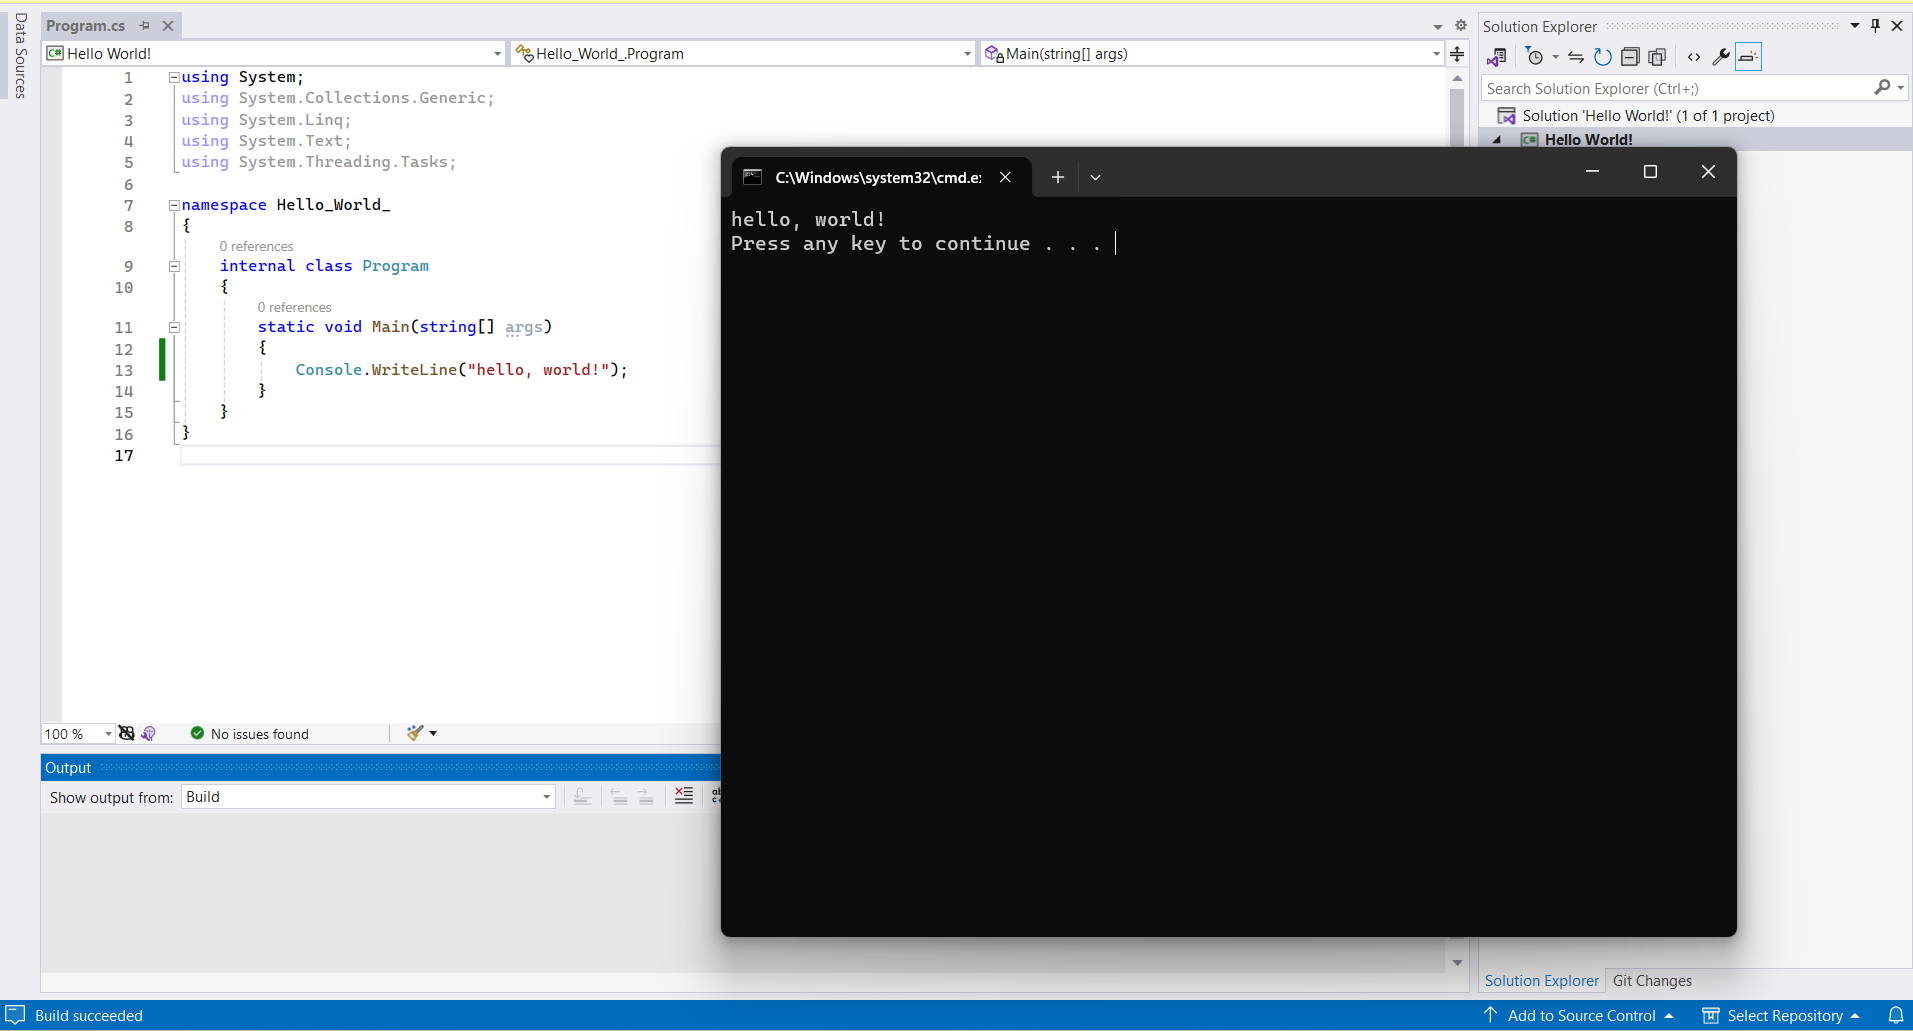Click the Collapse All icon in Solution Explorer
The image size is (1913, 1031).
pos(1630,57)
